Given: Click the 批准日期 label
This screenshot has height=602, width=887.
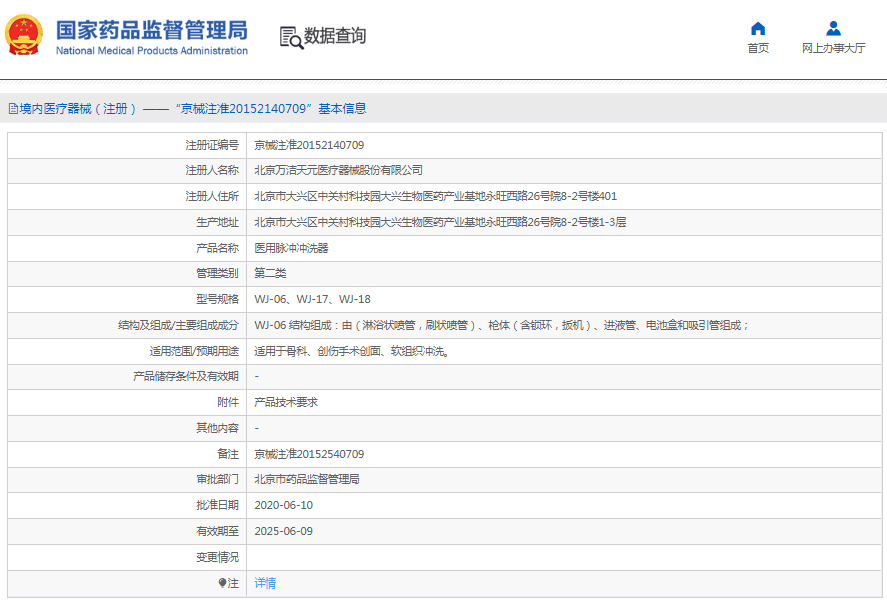Looking at the screenshot, I should click(217, 505).
